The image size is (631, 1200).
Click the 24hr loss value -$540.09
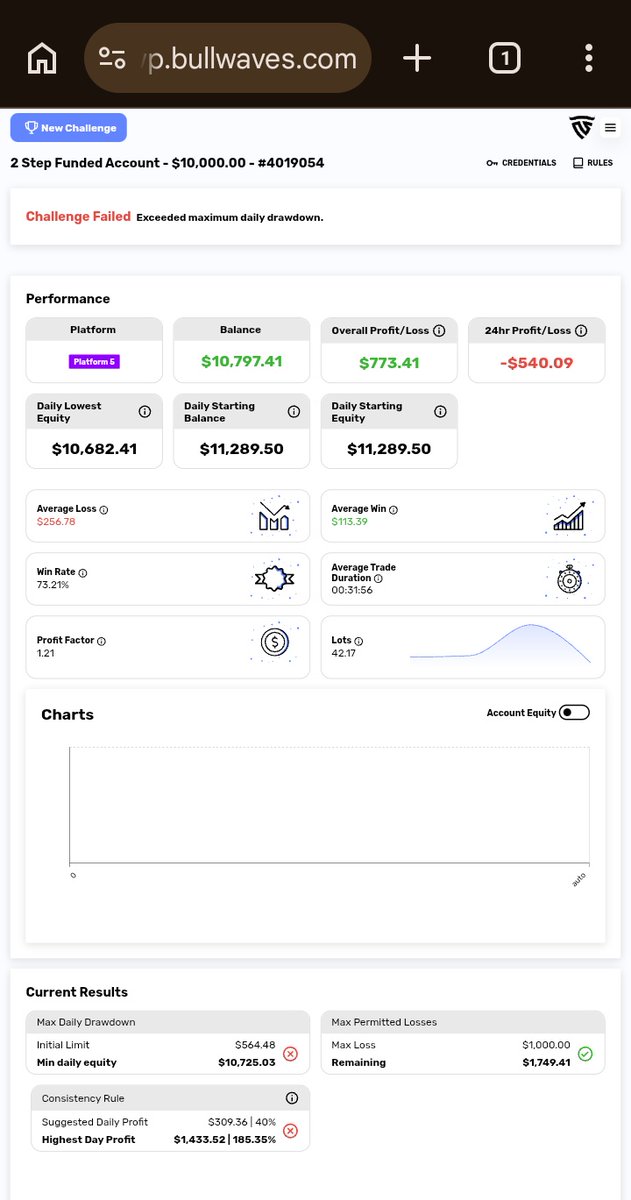coord(536,363)
